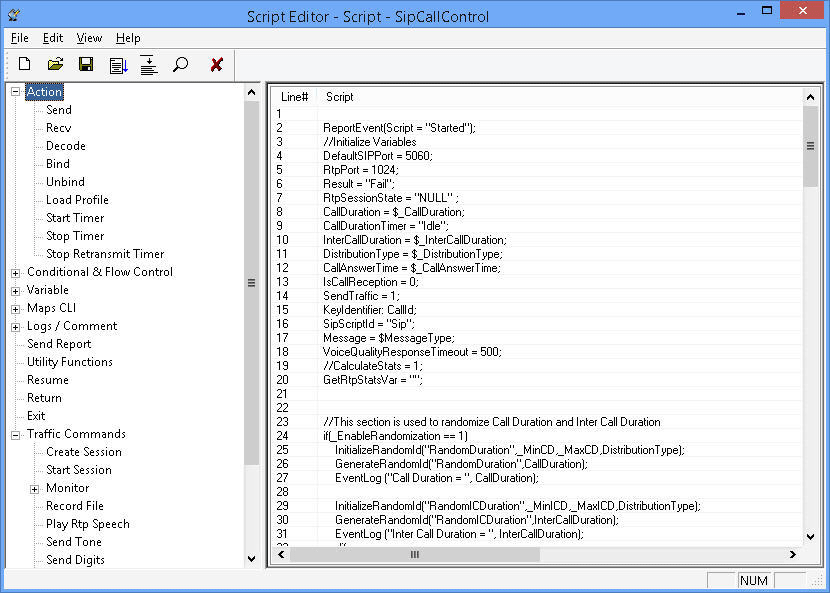Click script vertical scrollbar thumb
The width and height of the screenshot is (830, 593).
[x=810, y=146]
